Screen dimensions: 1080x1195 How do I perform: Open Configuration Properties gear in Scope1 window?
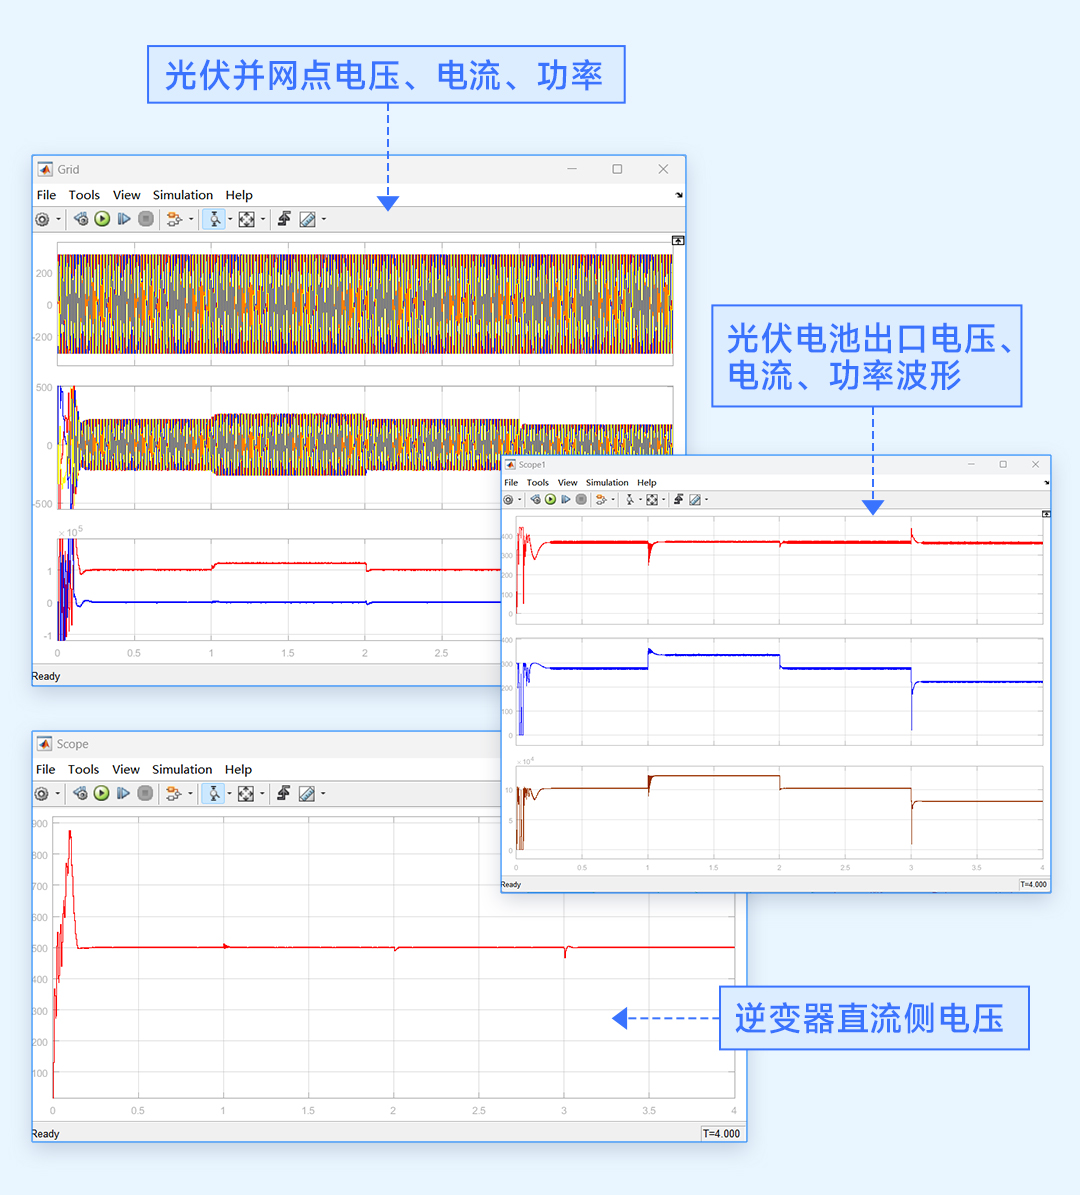tap(508, 500)
